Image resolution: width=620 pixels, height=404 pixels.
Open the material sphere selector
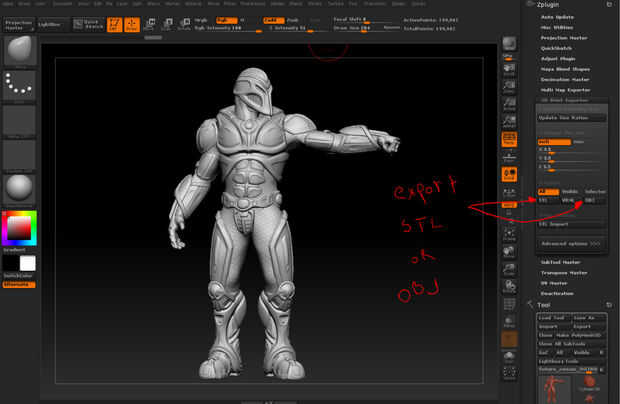pyautogui.click(x=20, y=188)
